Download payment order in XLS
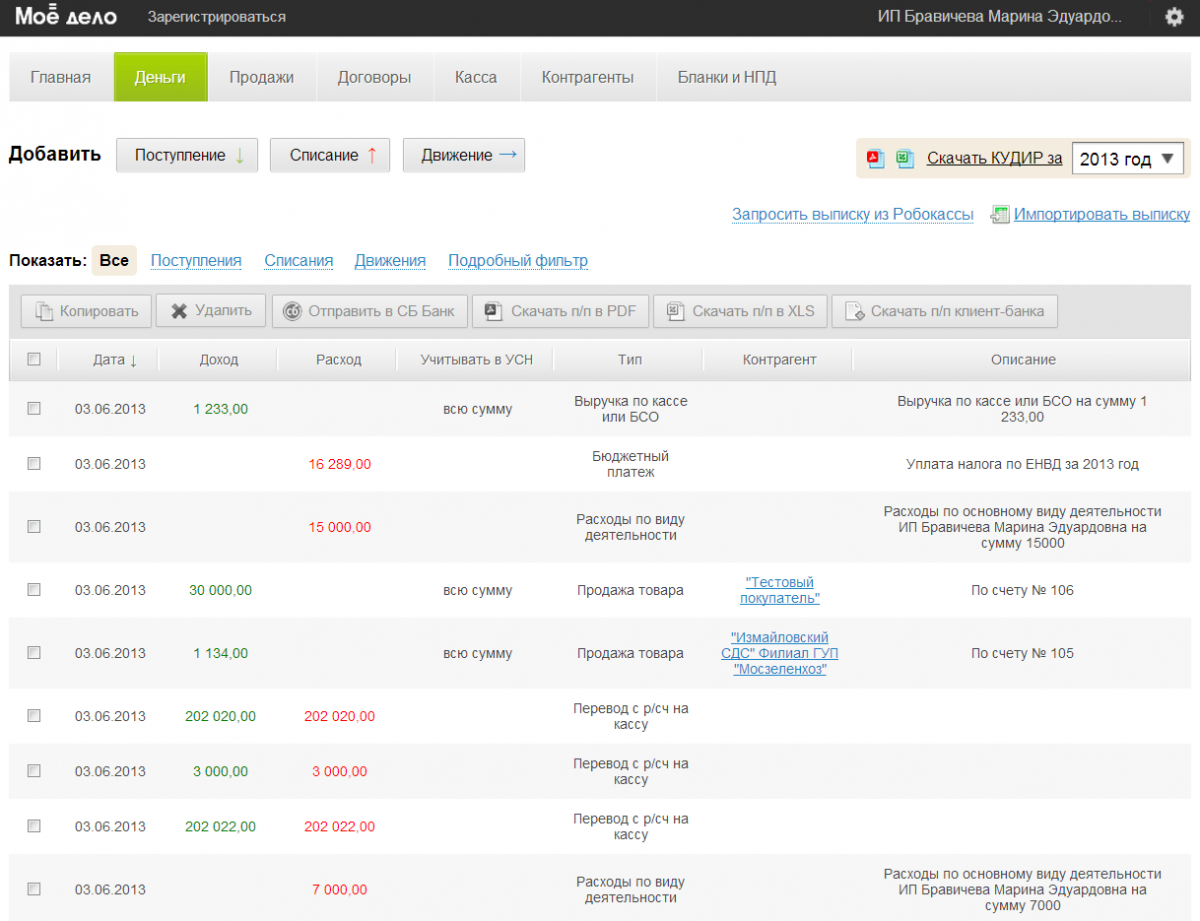The width and height of the screenshot is (1200, 921). [x=740, y=311]
